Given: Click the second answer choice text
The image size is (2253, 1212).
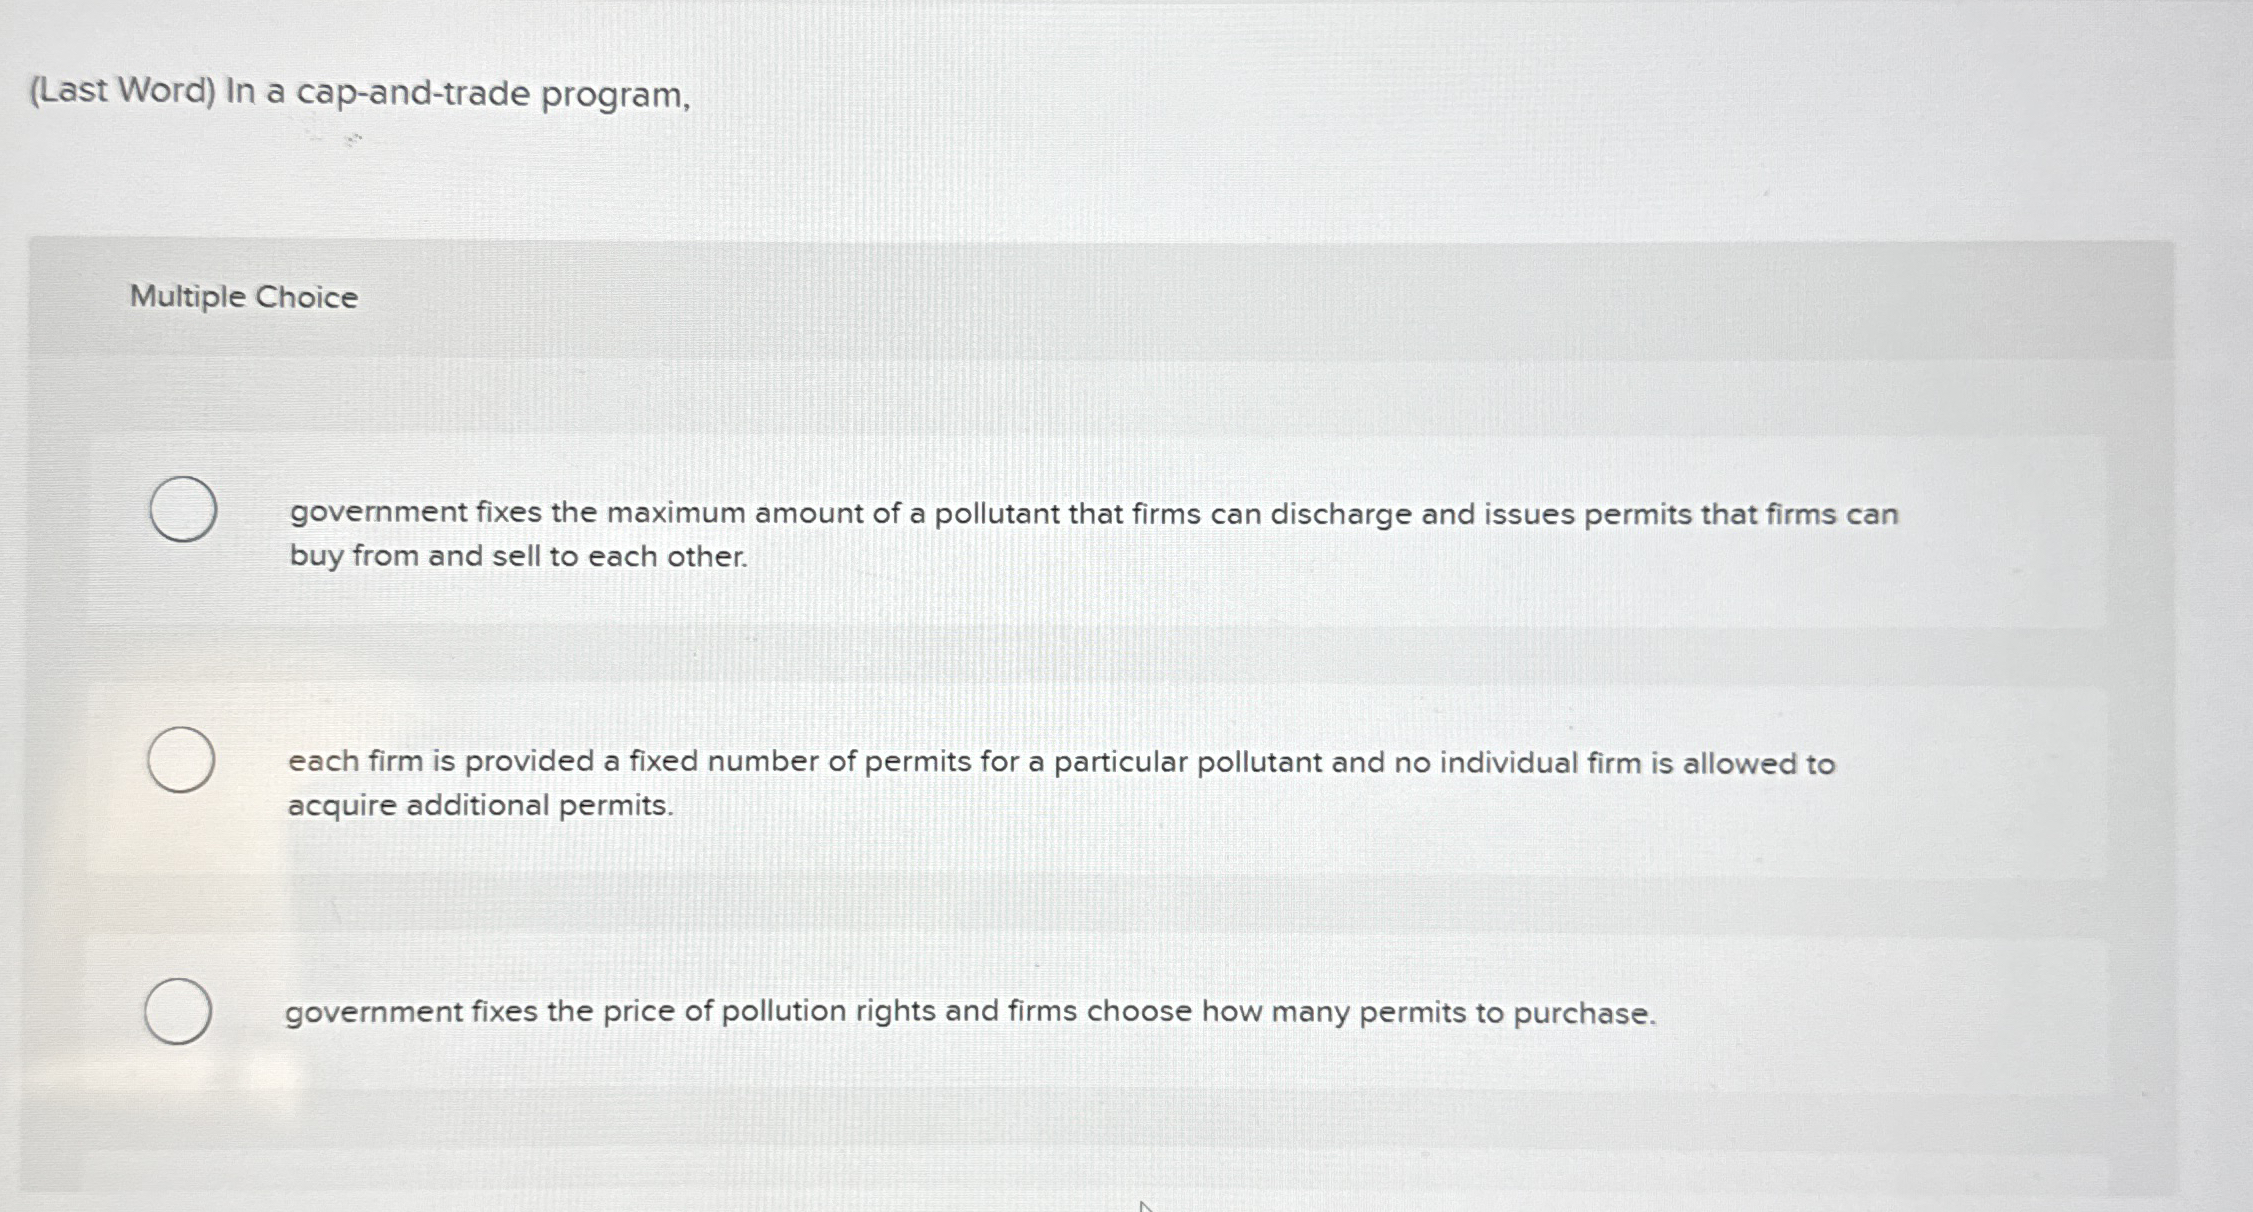Looking at the screenshot, I should tap(1060, 785).
